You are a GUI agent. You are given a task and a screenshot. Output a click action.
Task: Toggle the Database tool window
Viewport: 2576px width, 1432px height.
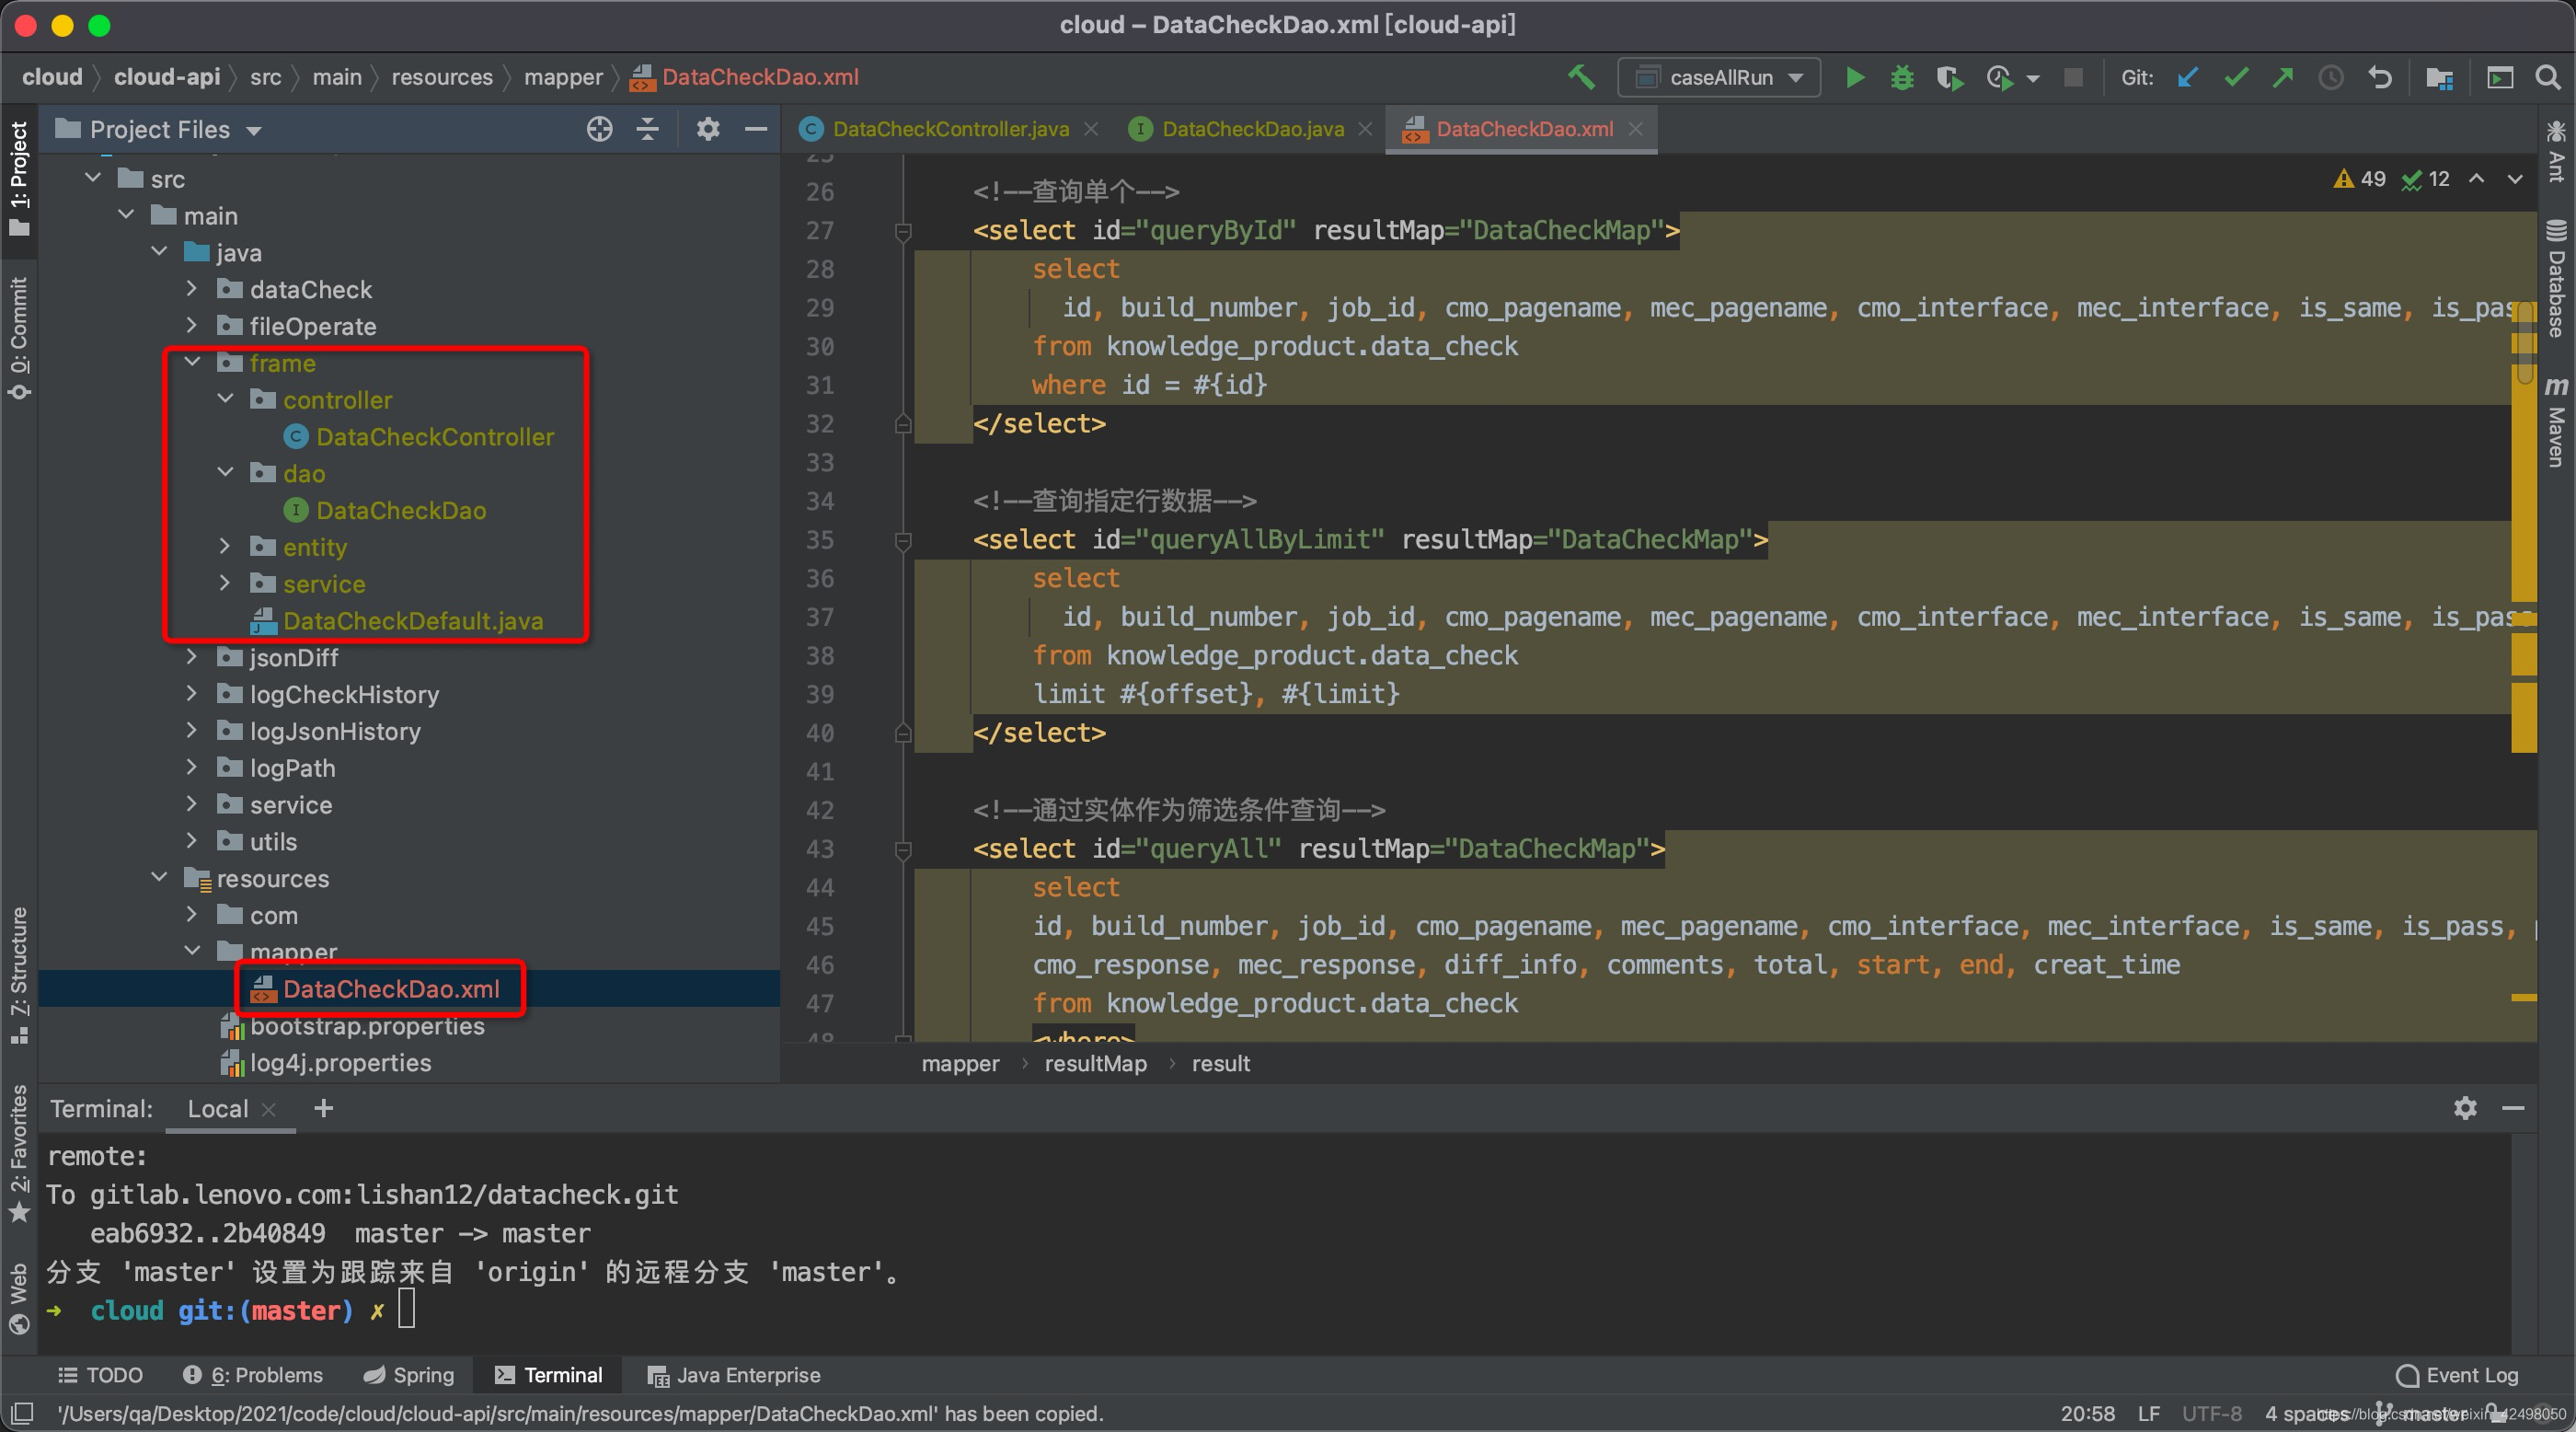click(2555, 278)
